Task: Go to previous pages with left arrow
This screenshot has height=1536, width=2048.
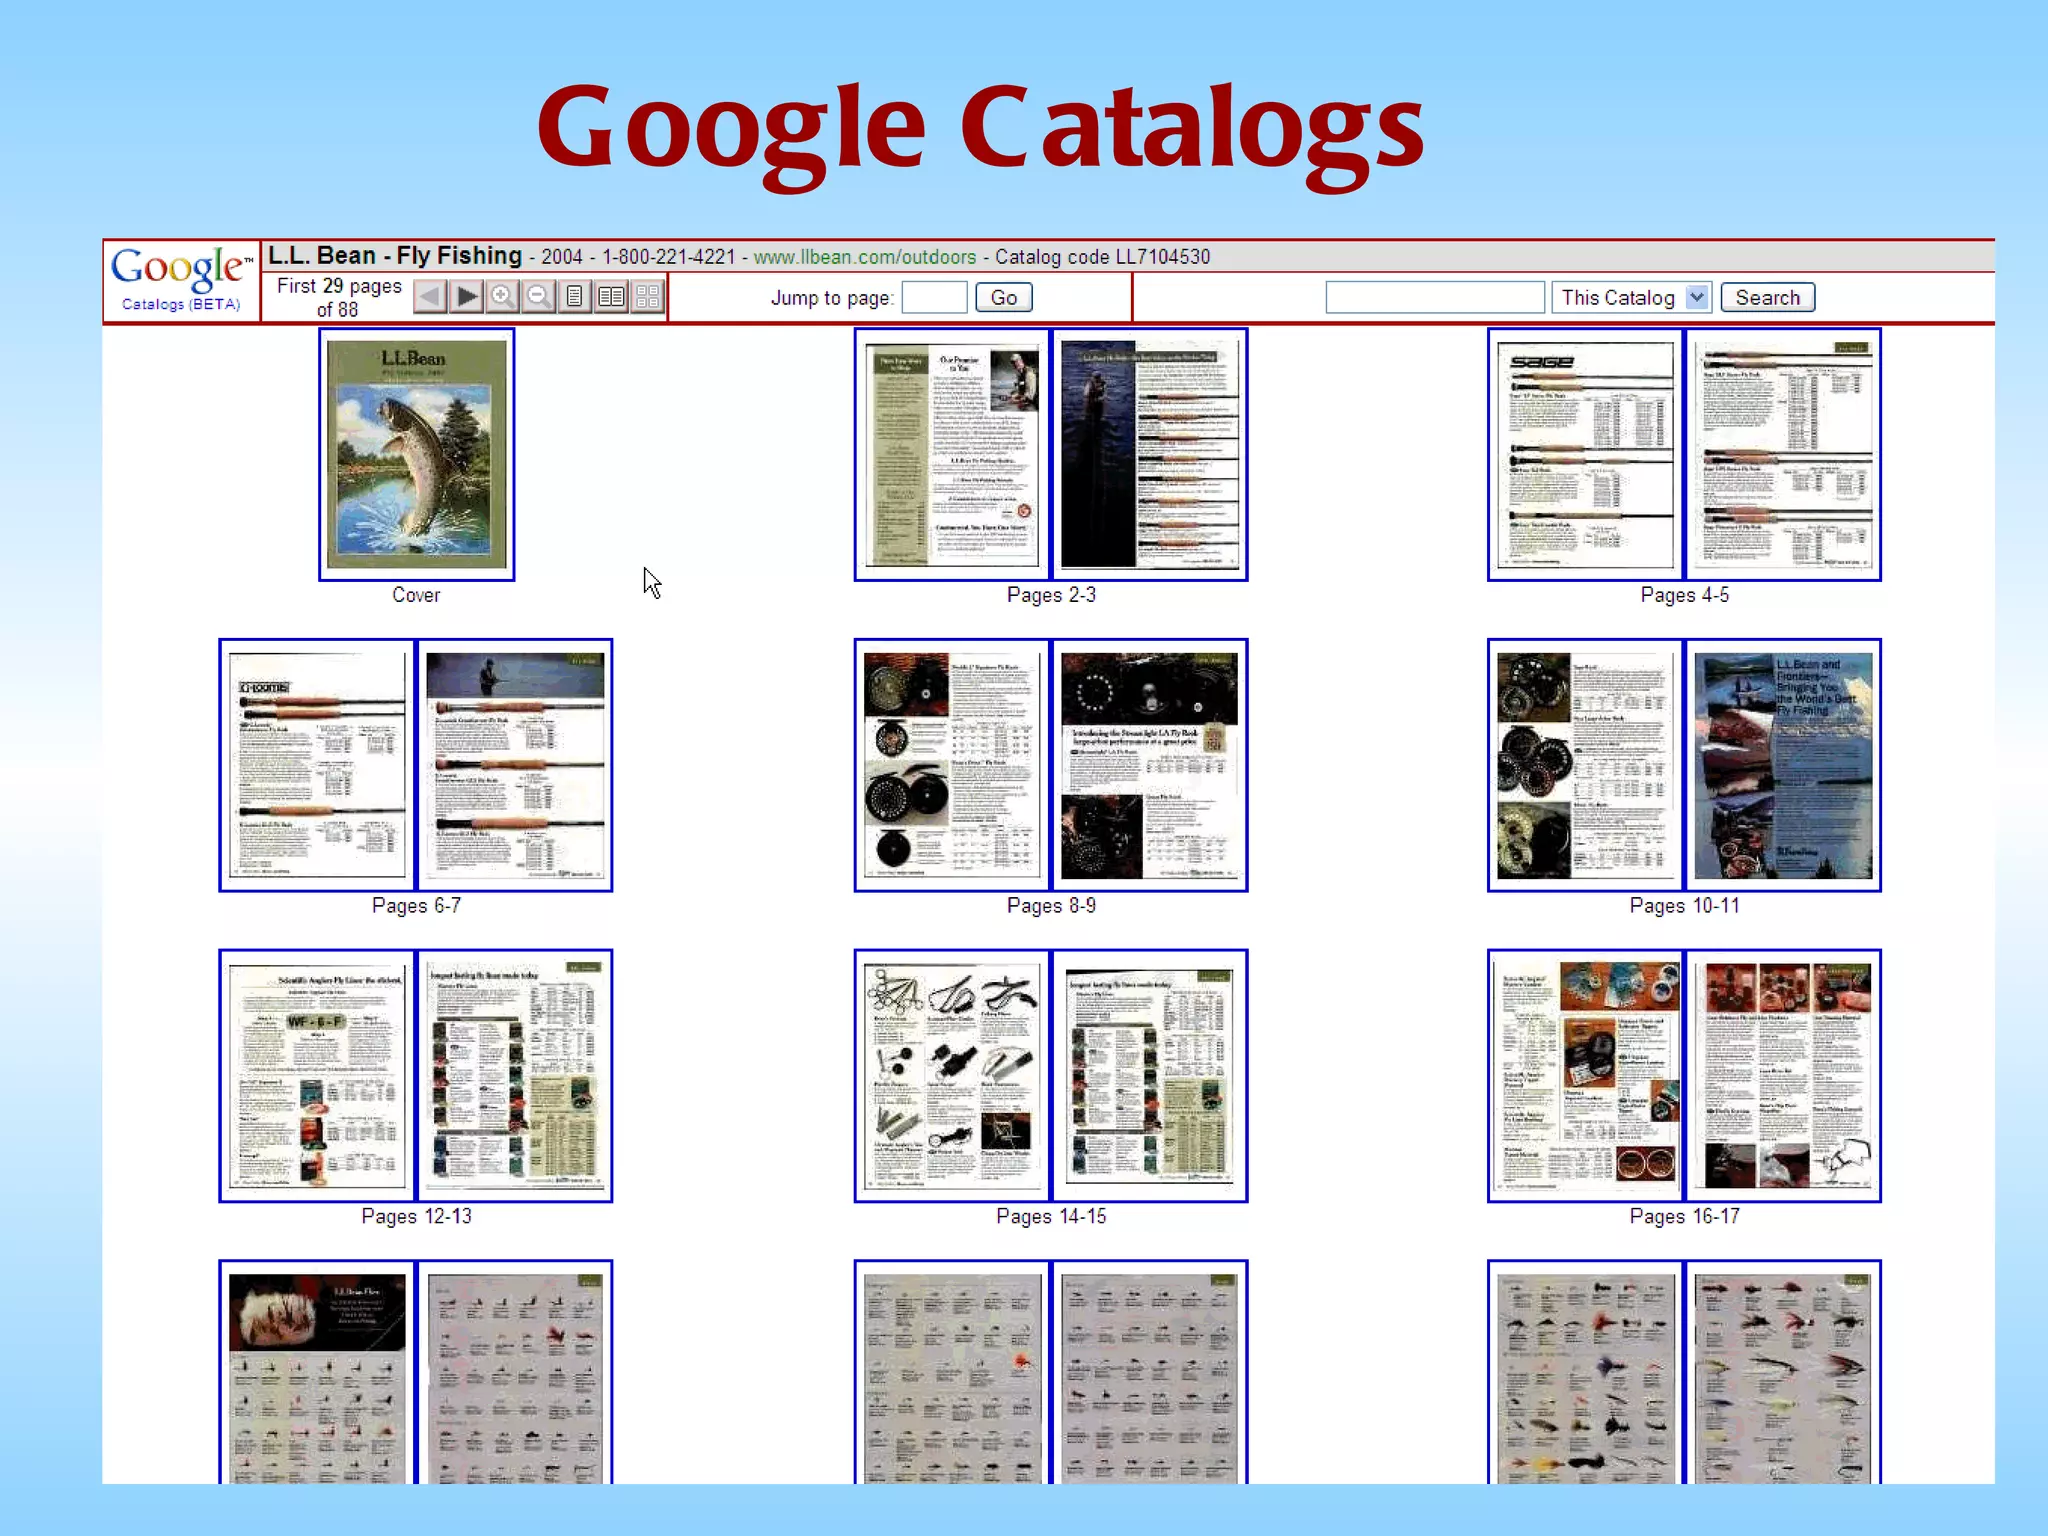Action: coord(430,297)
